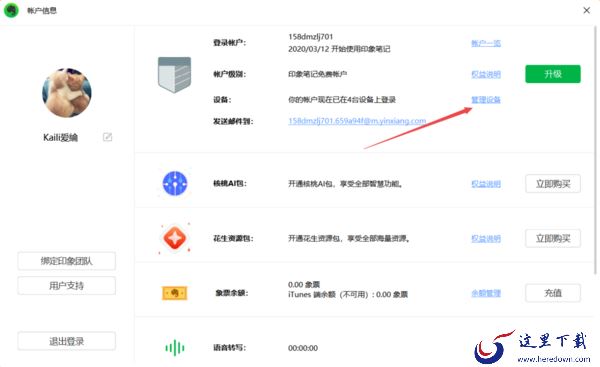This screenshot has width=600, height=367.
Task: Click the Kaili username text
Action: click(60, 137)
